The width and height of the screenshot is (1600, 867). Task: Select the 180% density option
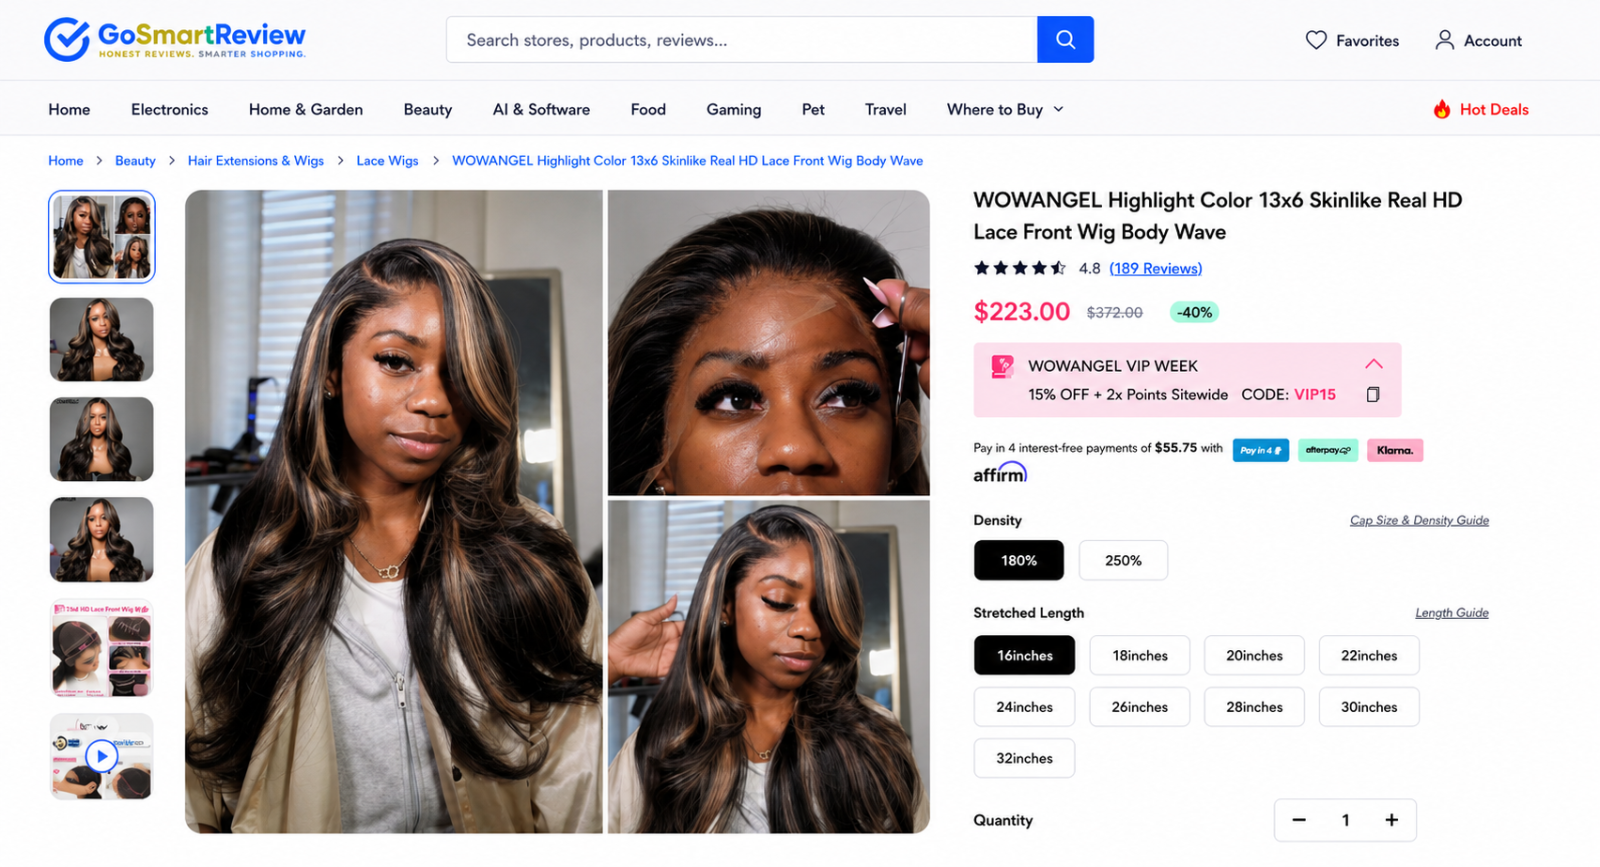tap(1019, 560)
